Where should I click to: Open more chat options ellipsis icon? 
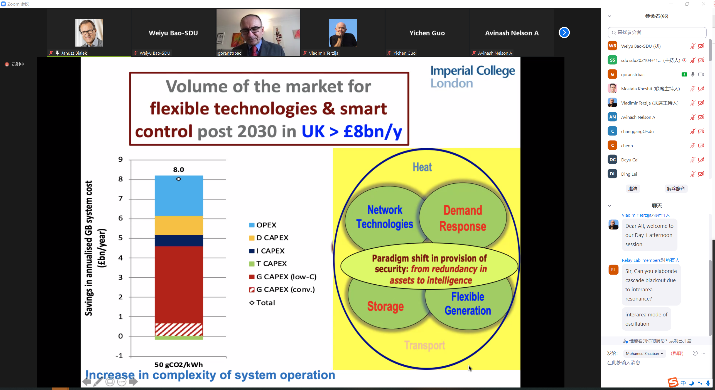705,353
